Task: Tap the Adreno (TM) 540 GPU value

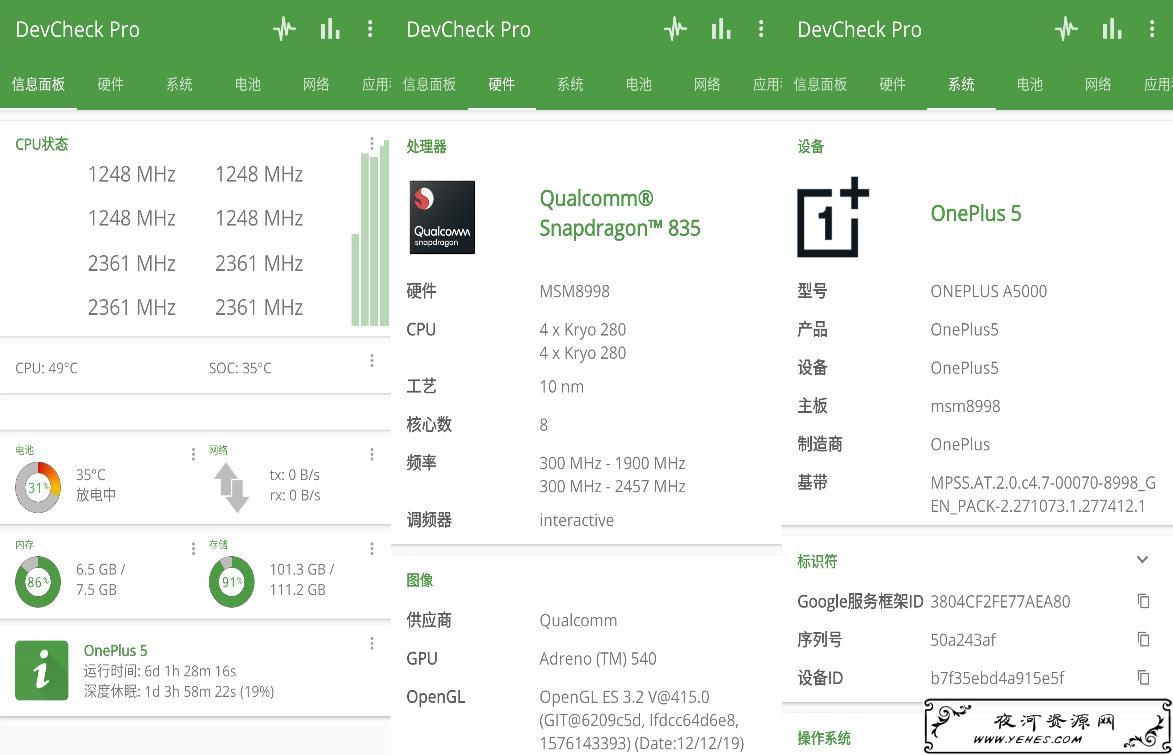Action: click(598, 658)
